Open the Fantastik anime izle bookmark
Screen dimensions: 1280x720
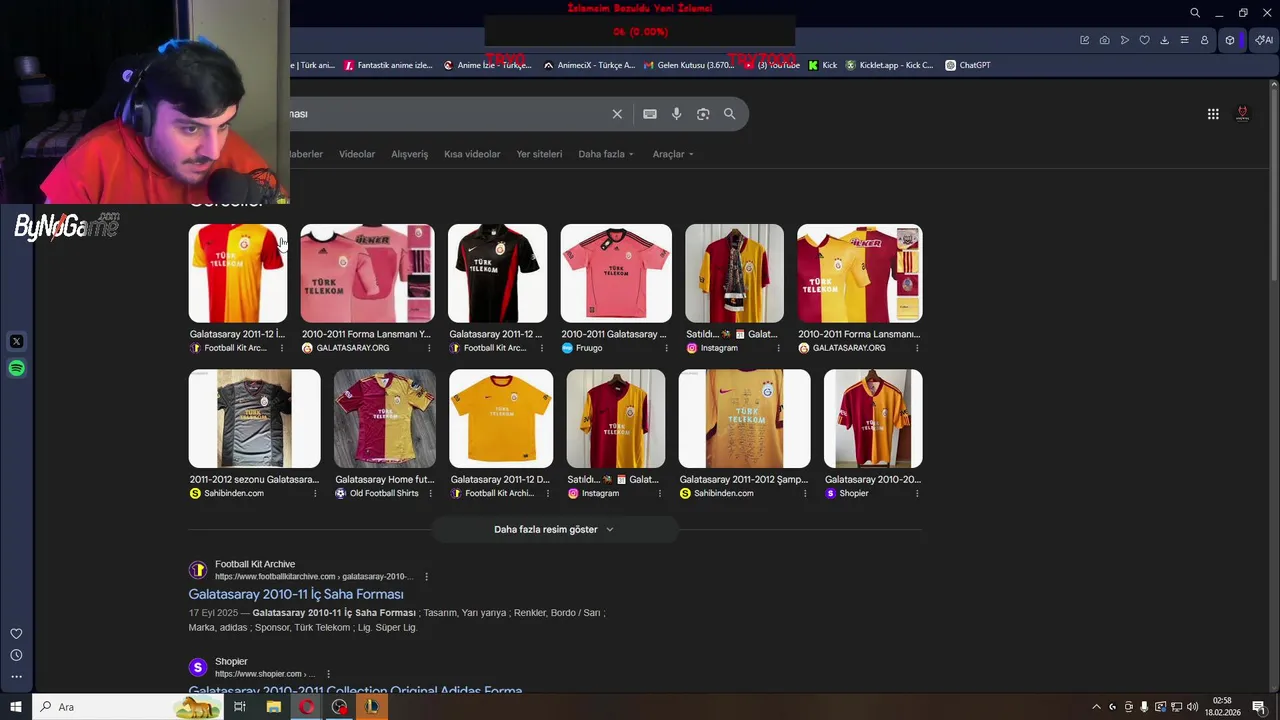388,65
